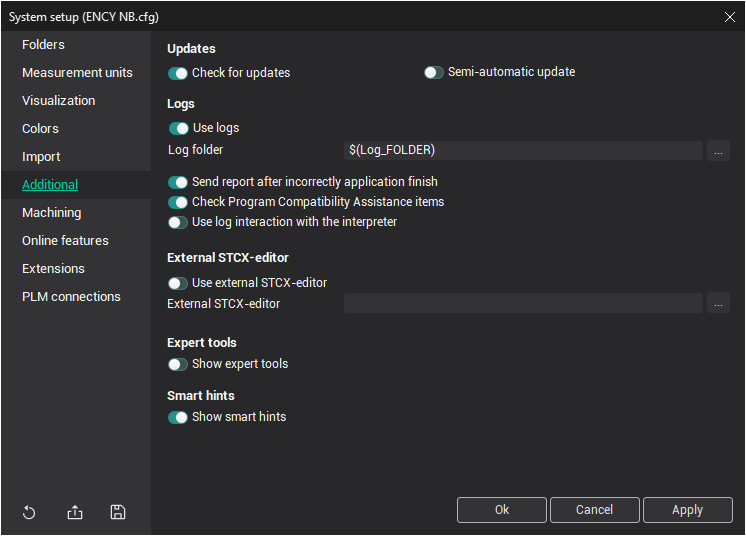Go to PLM connections settings
The width and height of the screenshot is (746, 536).
coord(71,297)
